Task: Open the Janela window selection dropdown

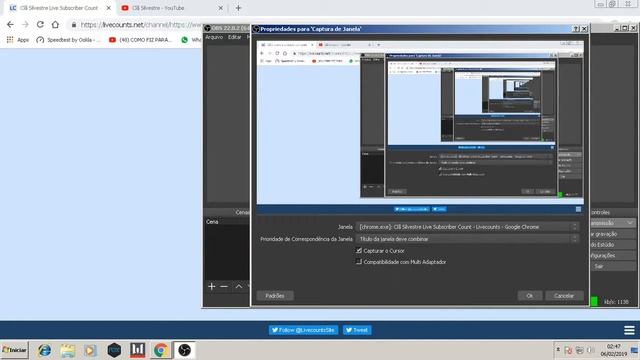Action: 467,227
